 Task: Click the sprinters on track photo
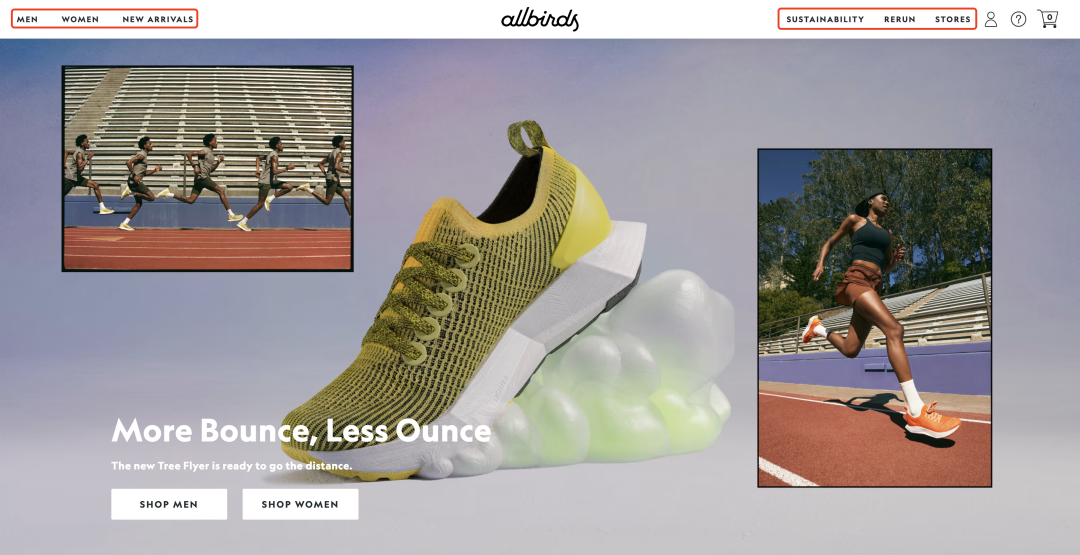click(x=207, y=169)
